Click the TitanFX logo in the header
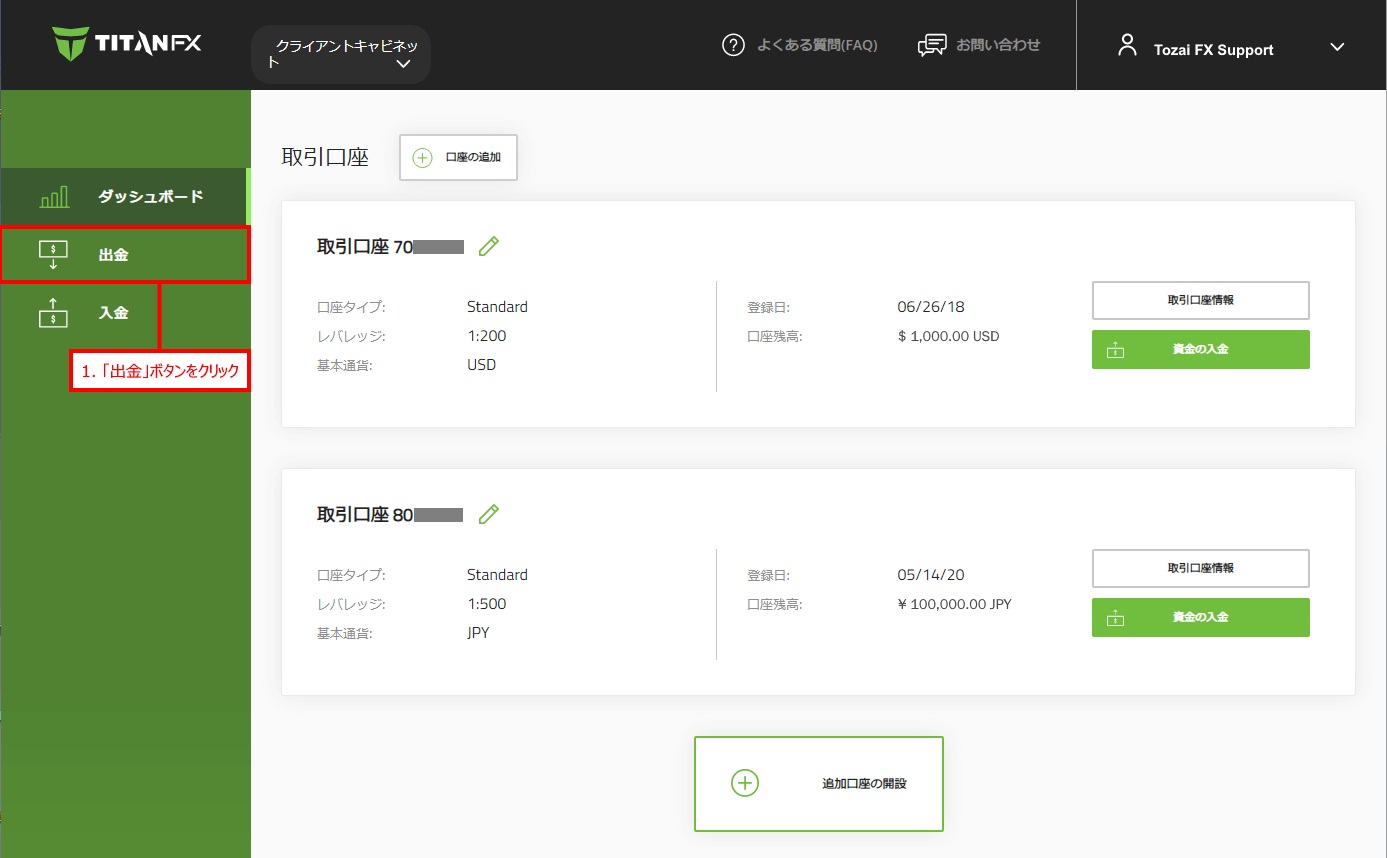This screenshot has width=1387, height=858. pos(125,43)
